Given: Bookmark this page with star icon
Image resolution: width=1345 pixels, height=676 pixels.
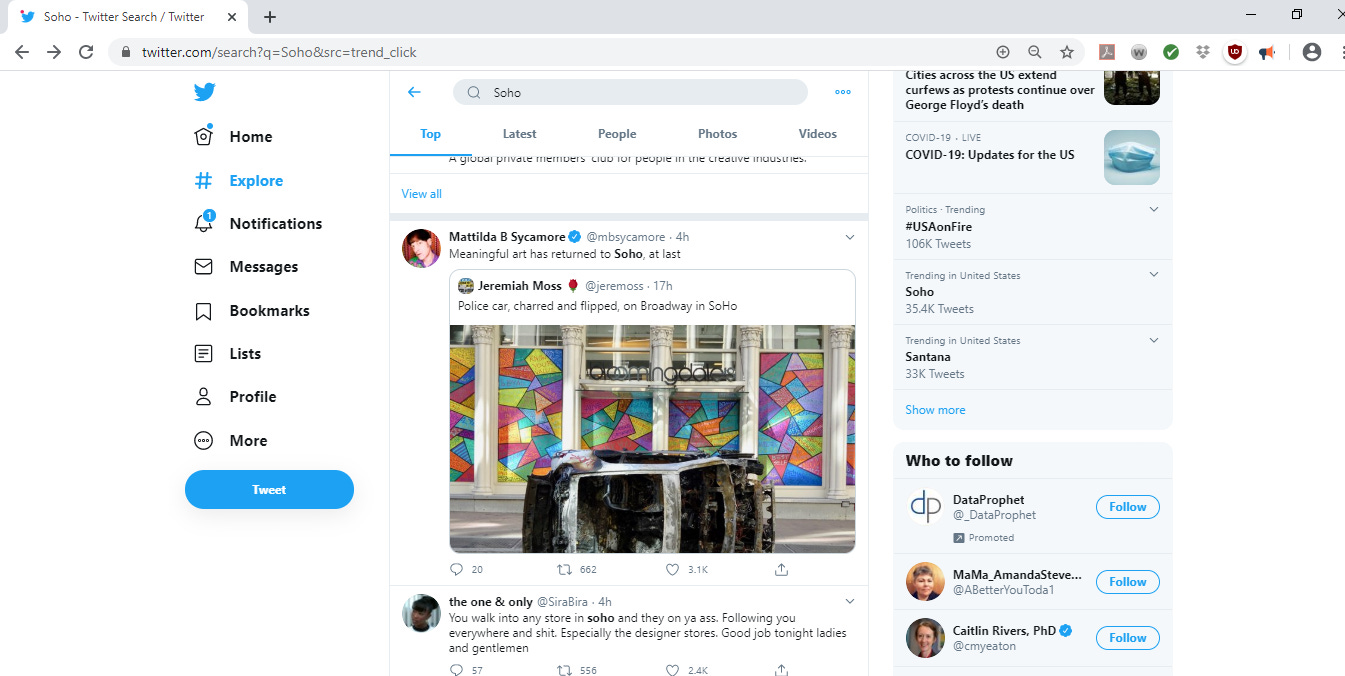Looking at the screenshot, I should click(x=1067, y=52).
